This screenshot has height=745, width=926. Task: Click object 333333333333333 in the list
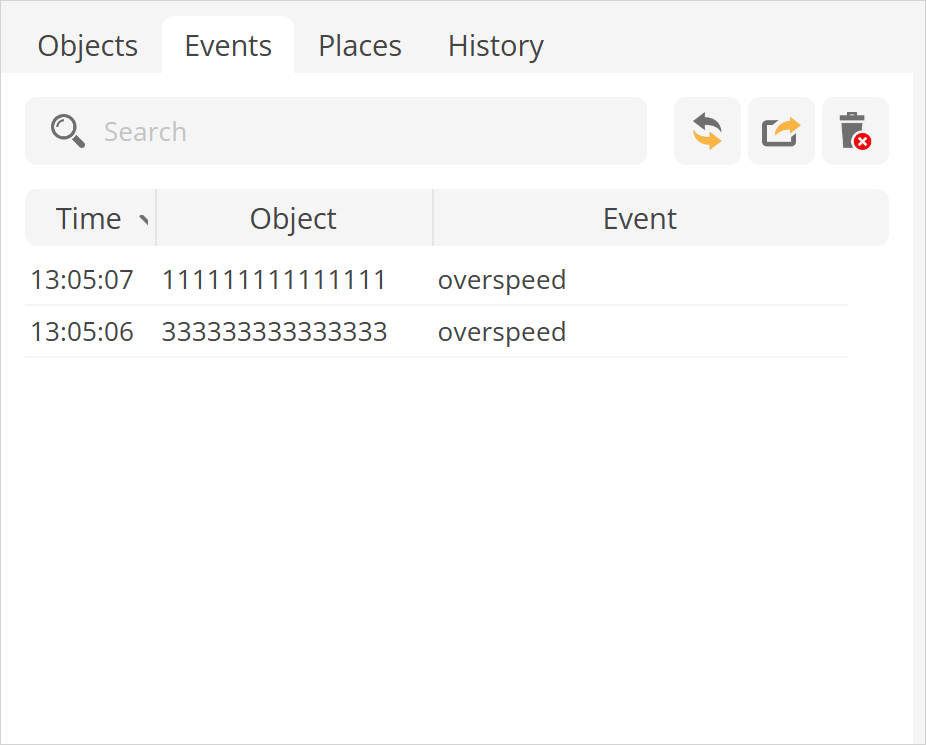274,332
